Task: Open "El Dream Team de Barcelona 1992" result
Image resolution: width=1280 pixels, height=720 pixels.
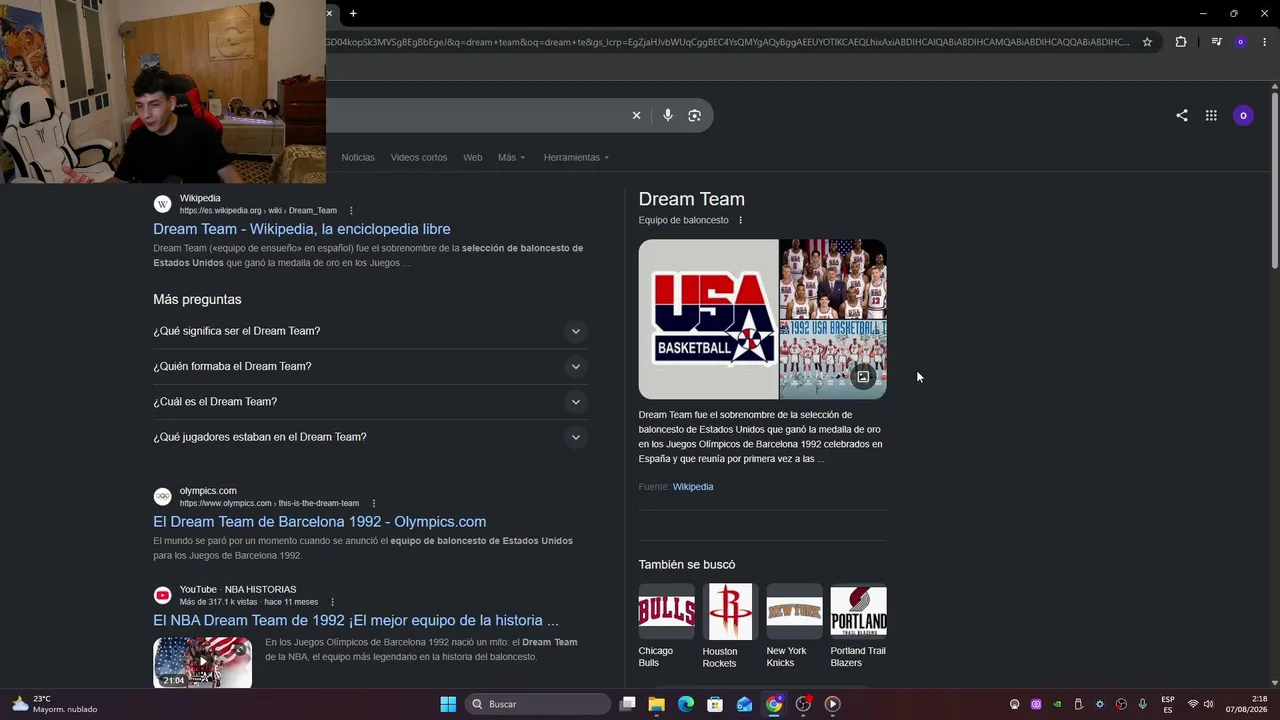Action: point(320,522)
